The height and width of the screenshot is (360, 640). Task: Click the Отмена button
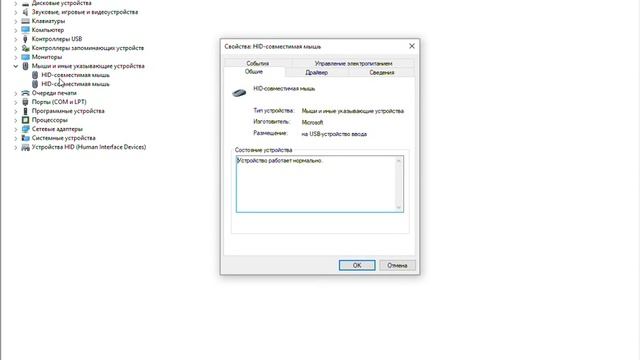coord(397,265)
